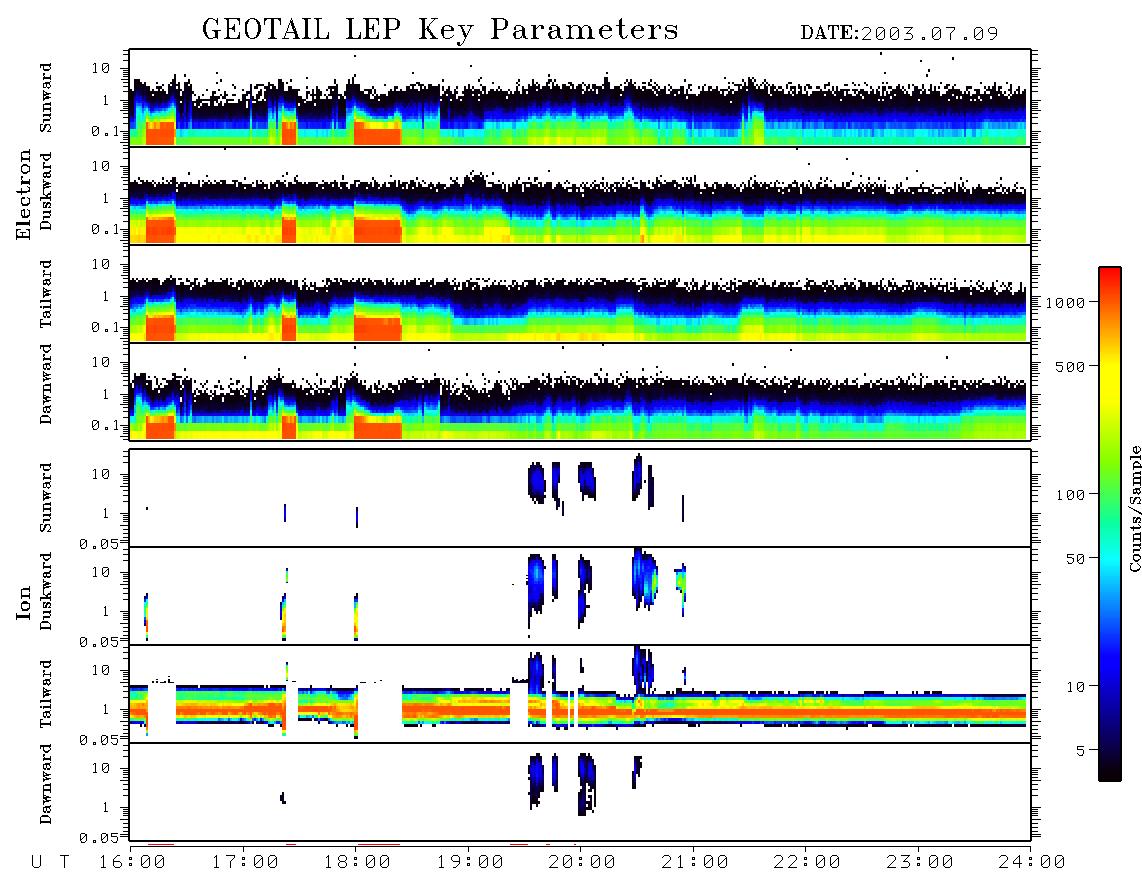This screenshot has height=880, width=1142.
Task: Click the 23:00 time axis label
Action: point(920,862)
